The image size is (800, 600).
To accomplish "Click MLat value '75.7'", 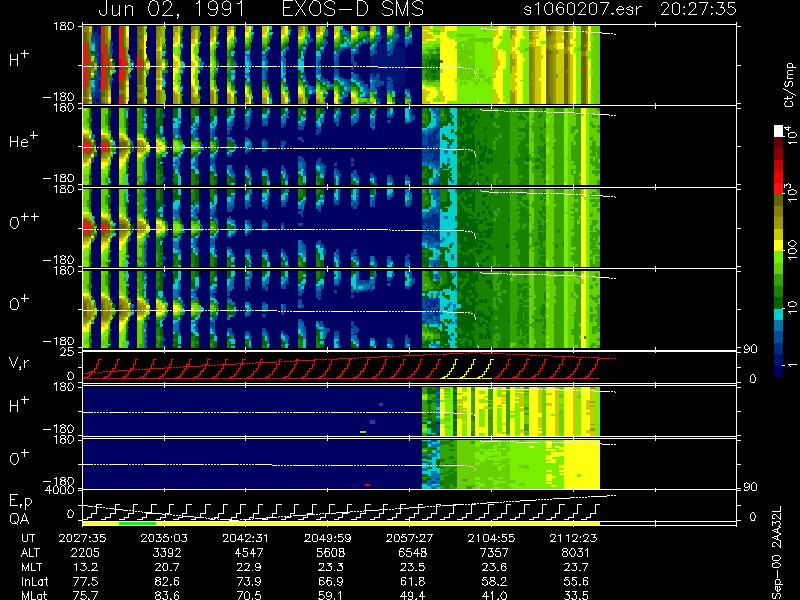I will pos(85,595).
